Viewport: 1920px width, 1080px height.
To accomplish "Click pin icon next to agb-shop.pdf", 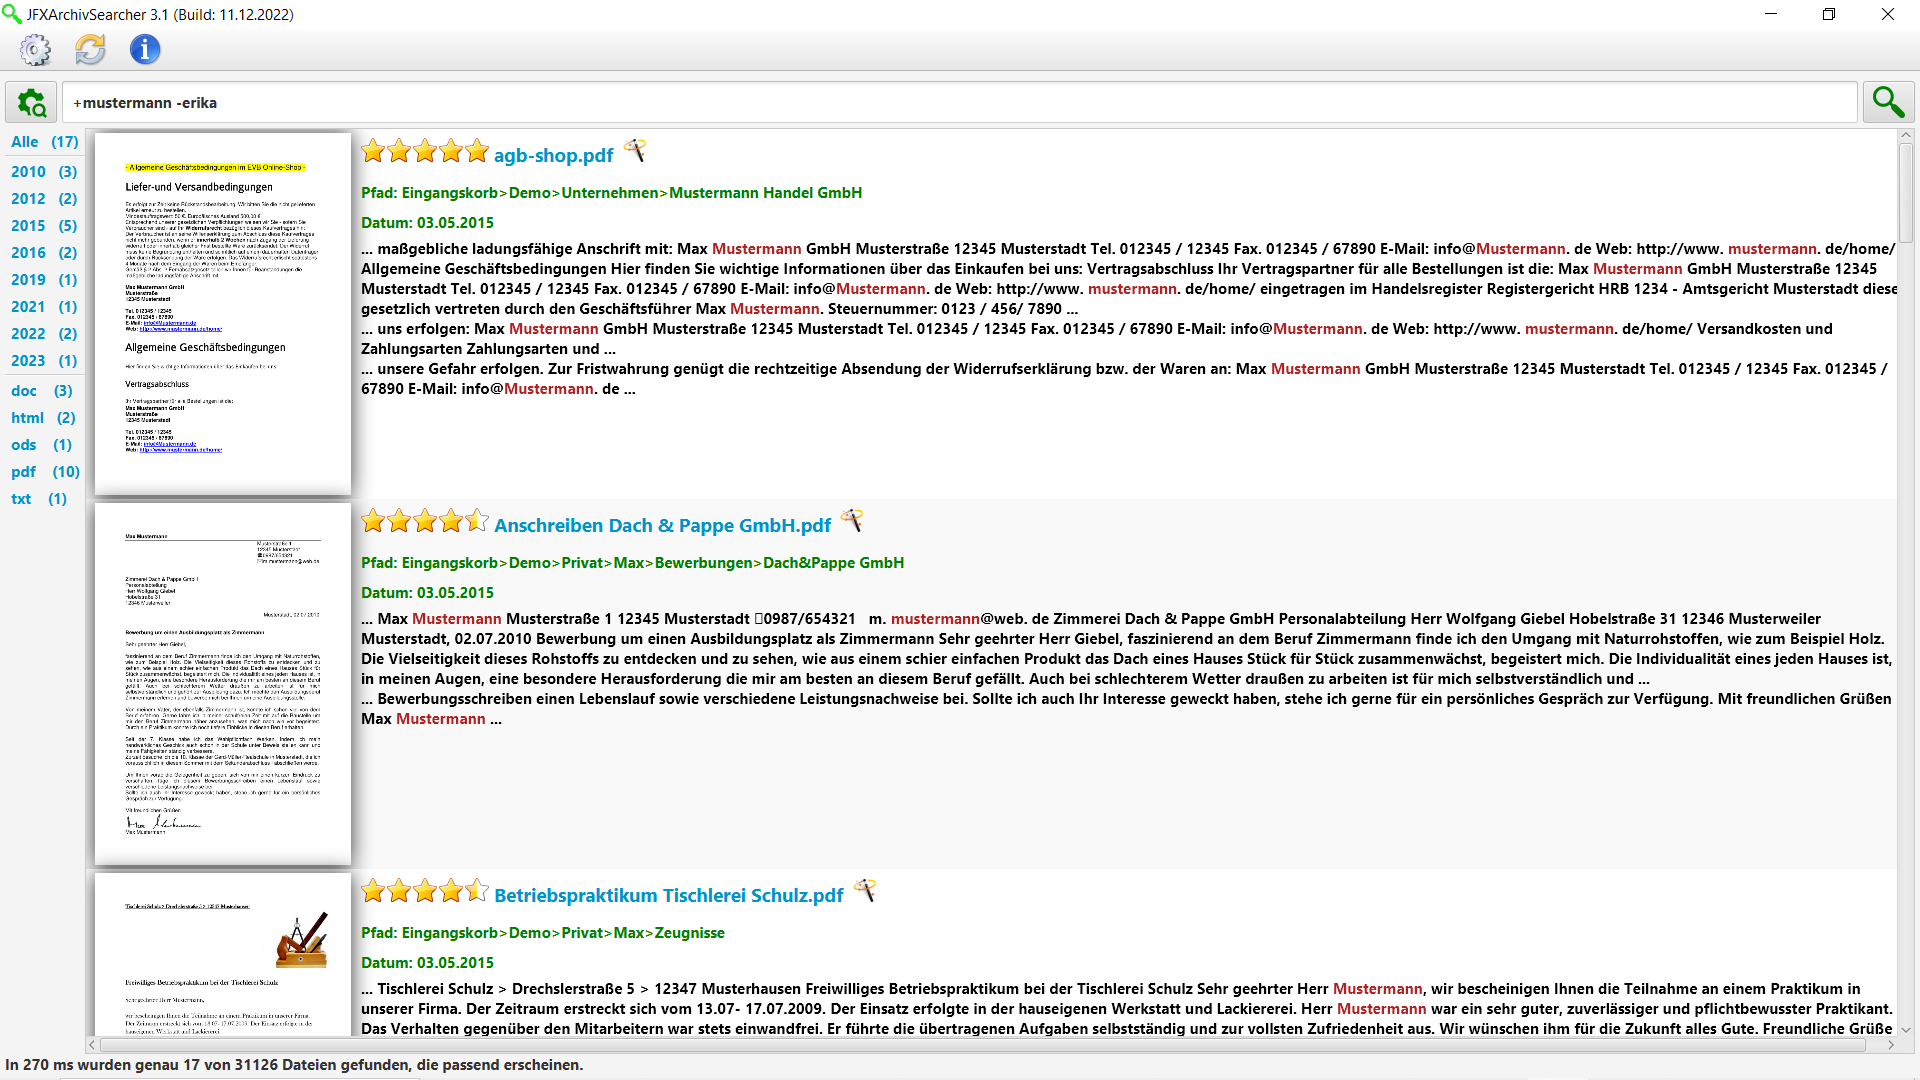I will click(x=635, y=151).
